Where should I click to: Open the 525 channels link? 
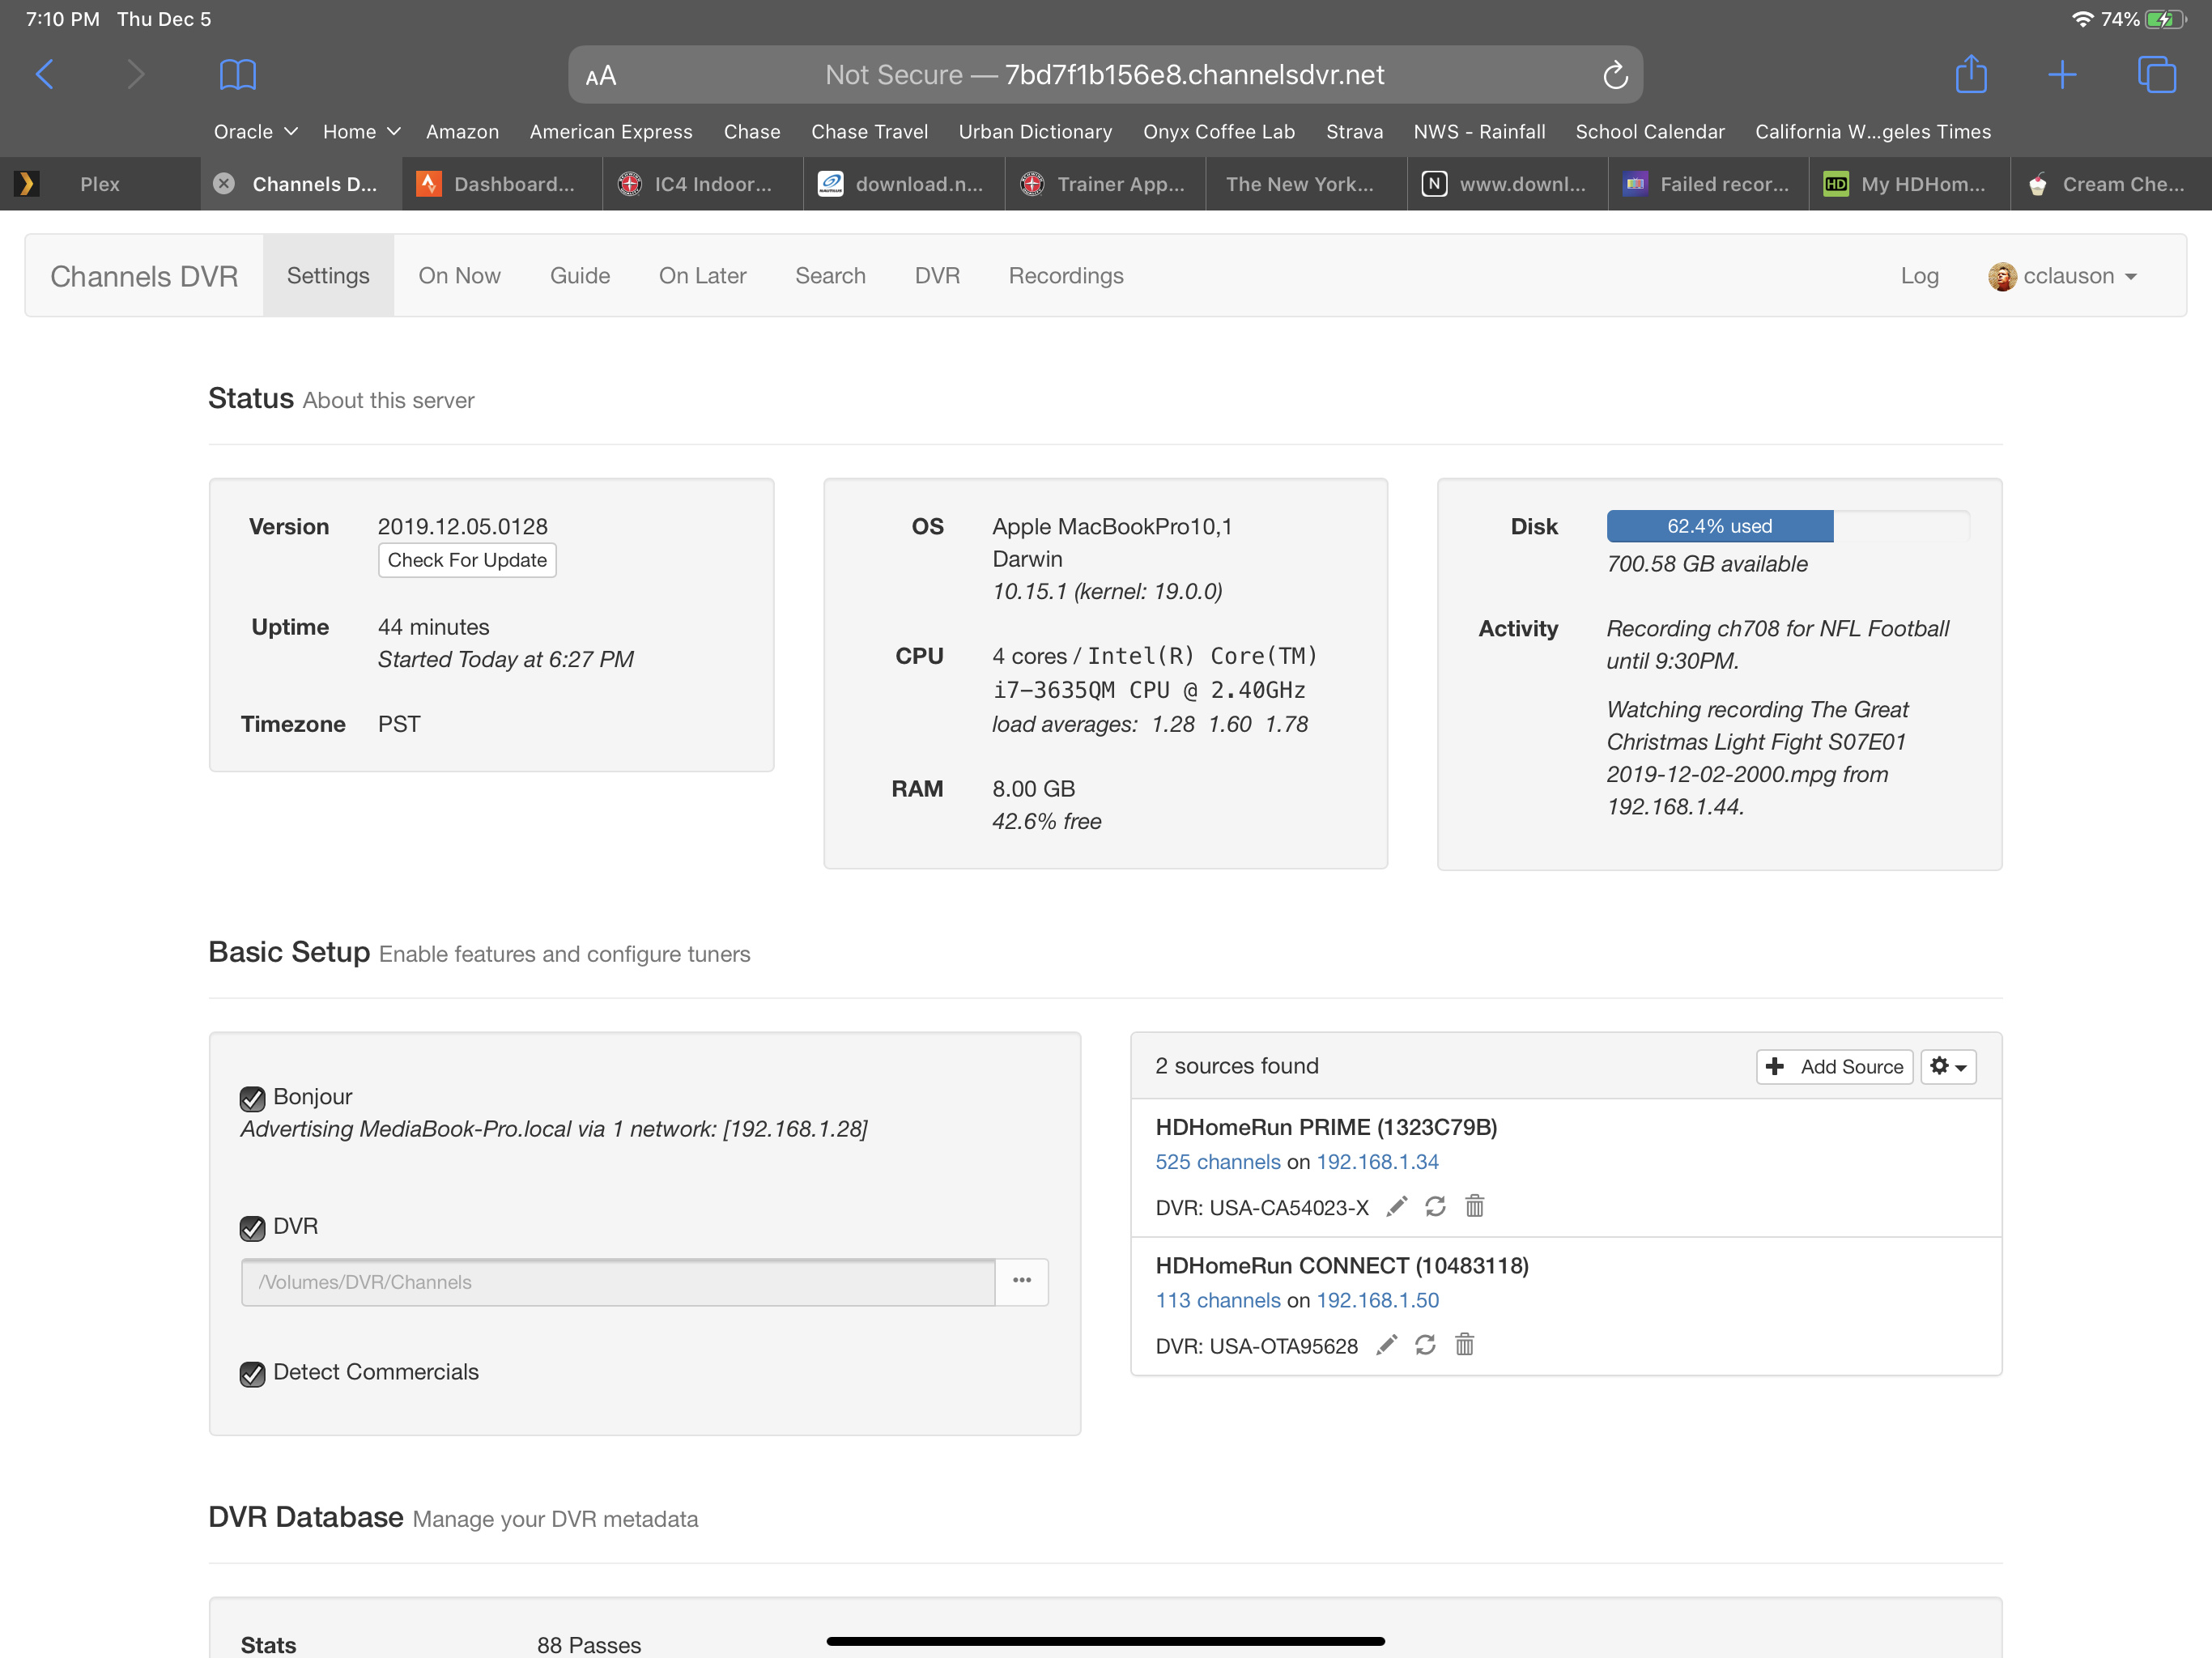coord(1217,1162)
